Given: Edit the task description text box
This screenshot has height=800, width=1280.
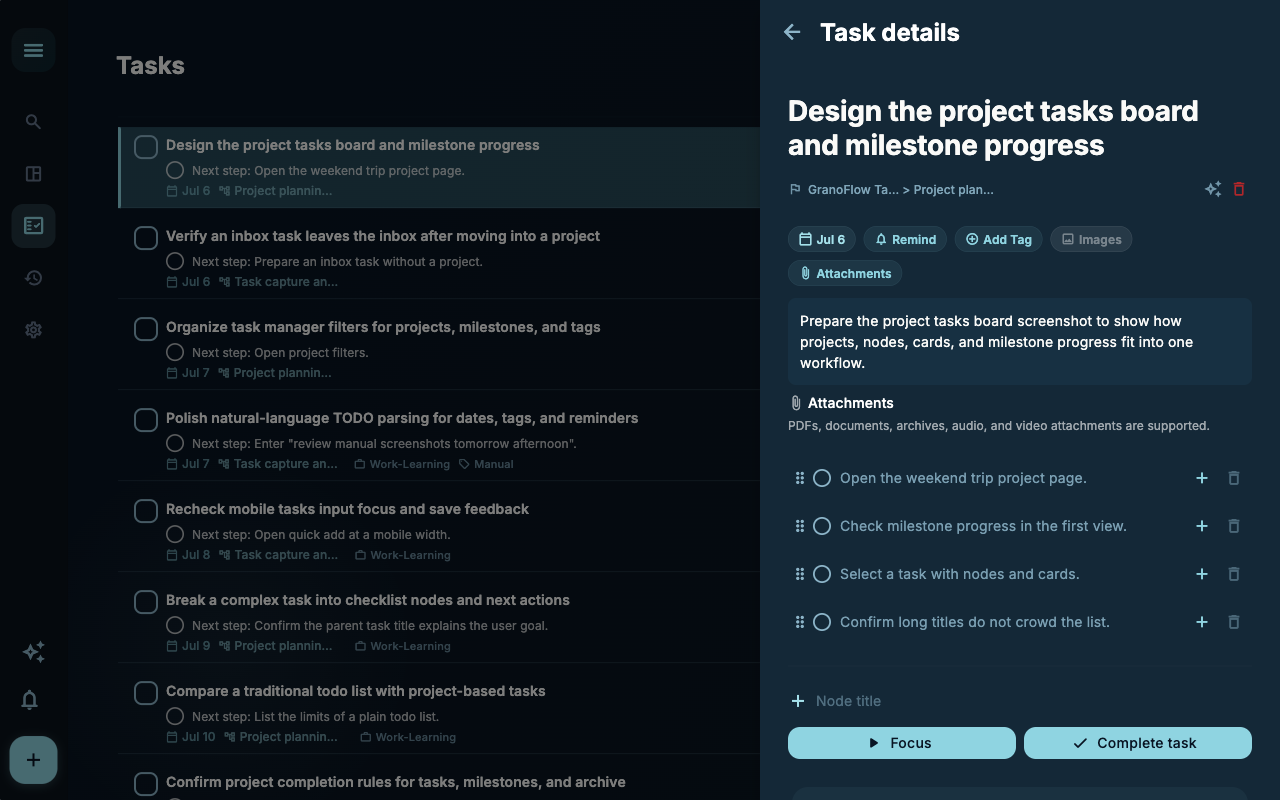Looking at the screenshot, I should pos(1020,342).
